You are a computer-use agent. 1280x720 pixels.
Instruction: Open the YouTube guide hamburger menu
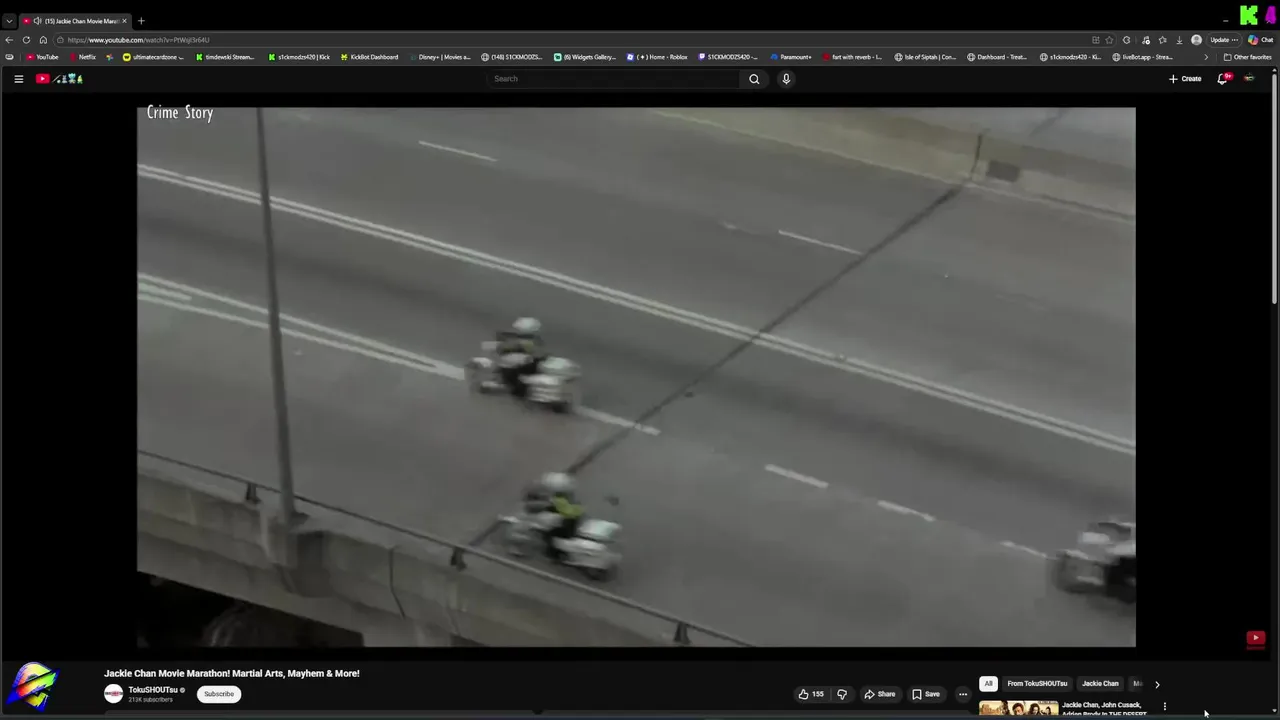18,79
